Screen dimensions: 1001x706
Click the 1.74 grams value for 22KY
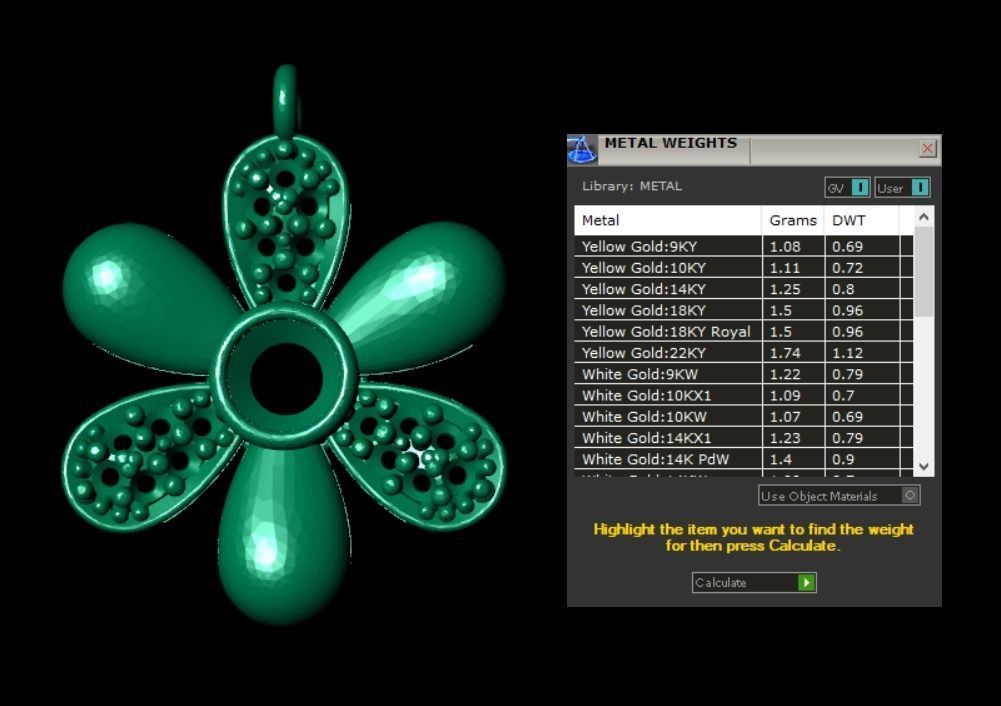(x=785, y=353)
